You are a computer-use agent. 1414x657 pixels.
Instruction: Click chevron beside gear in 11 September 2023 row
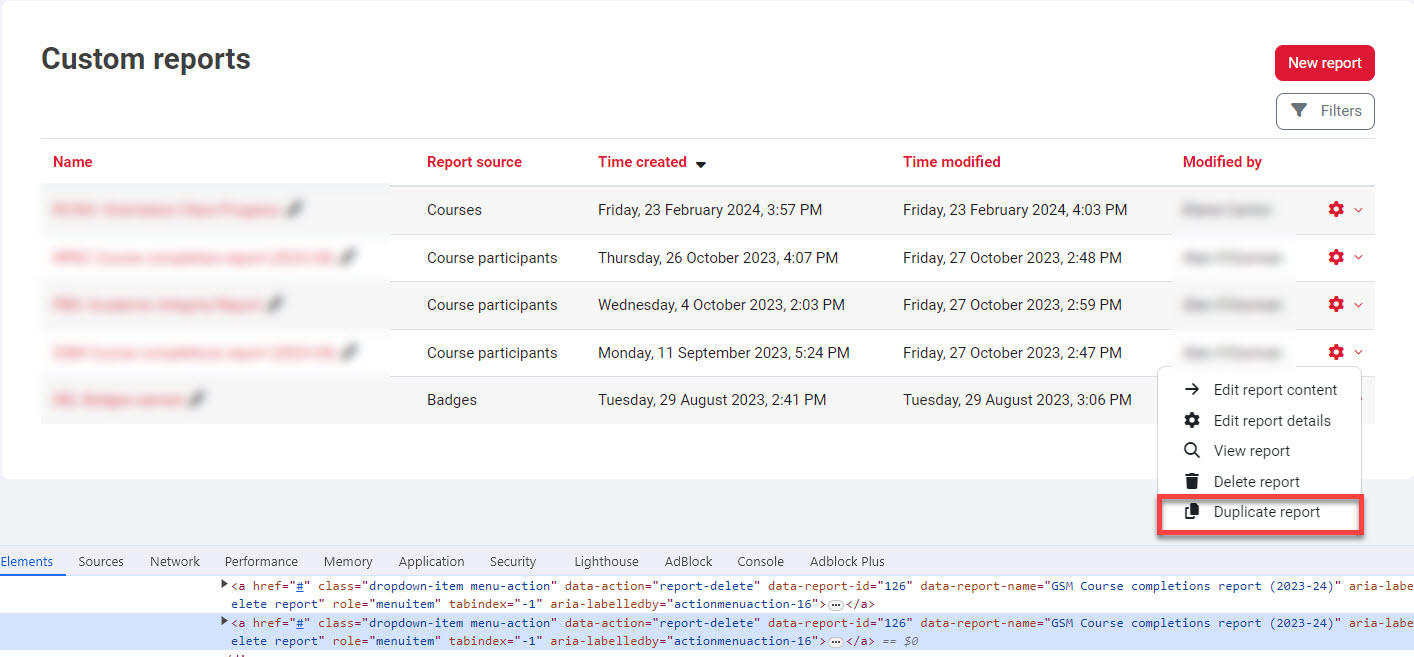pyautogui.click(x=1358, y=352)
